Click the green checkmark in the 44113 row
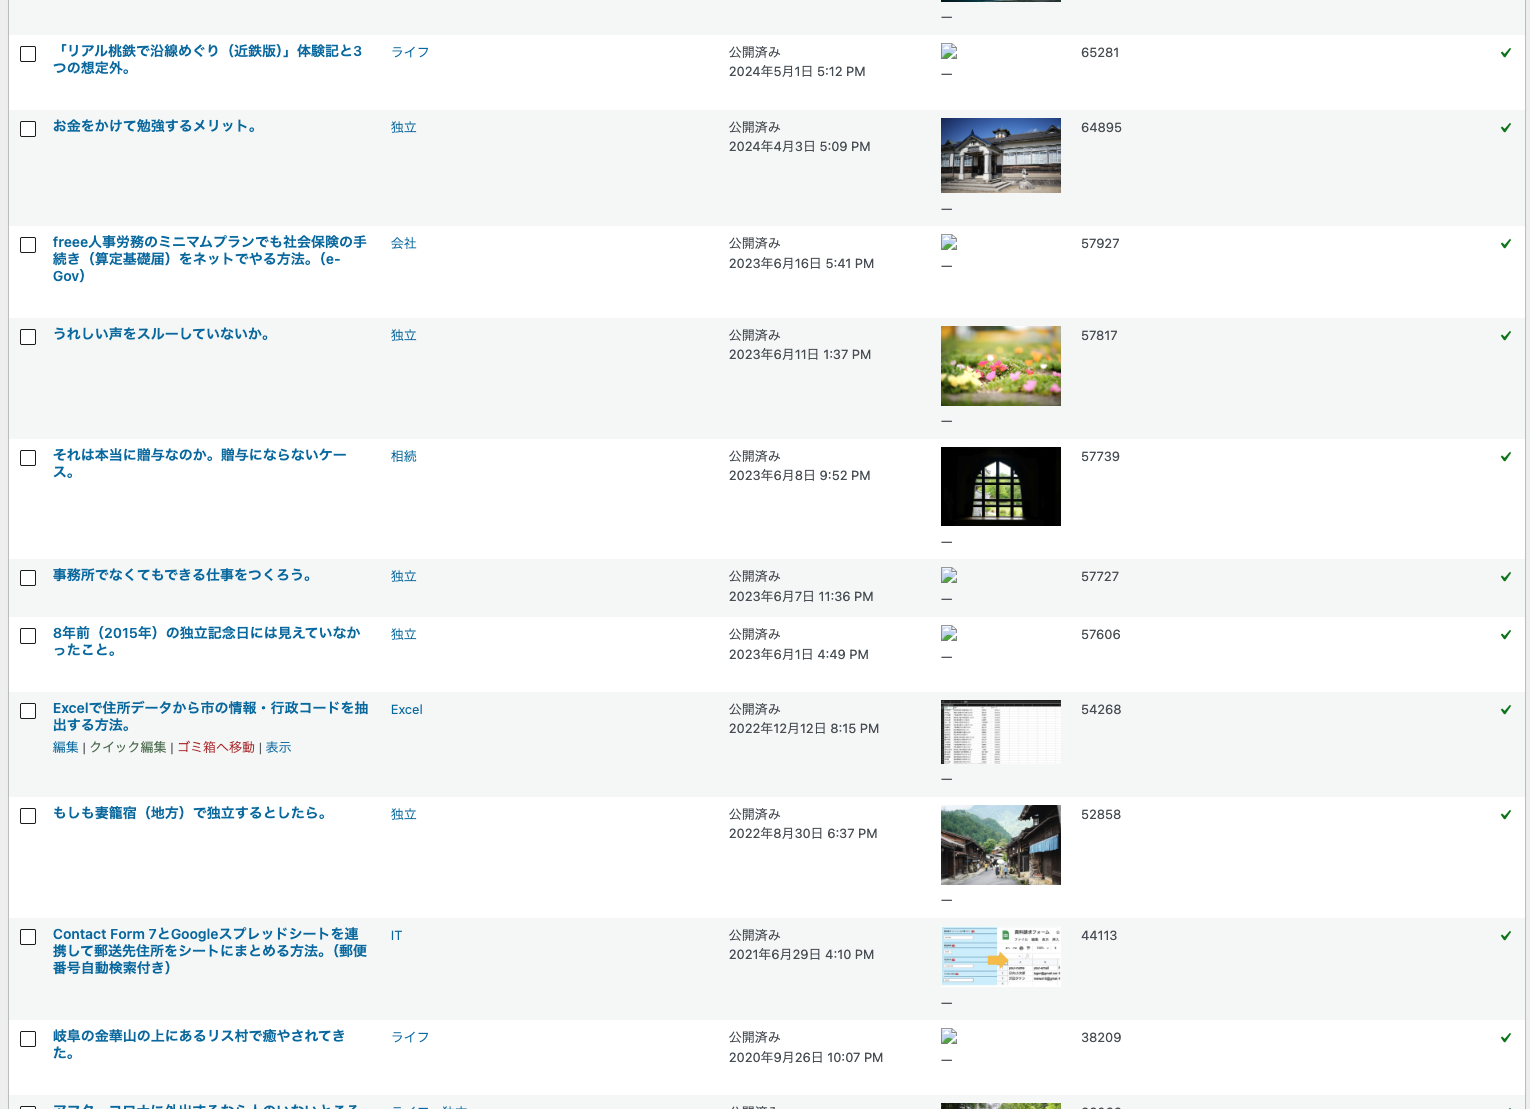Viewport: 1530px width, 1109px height. (x=1505, y=935)
